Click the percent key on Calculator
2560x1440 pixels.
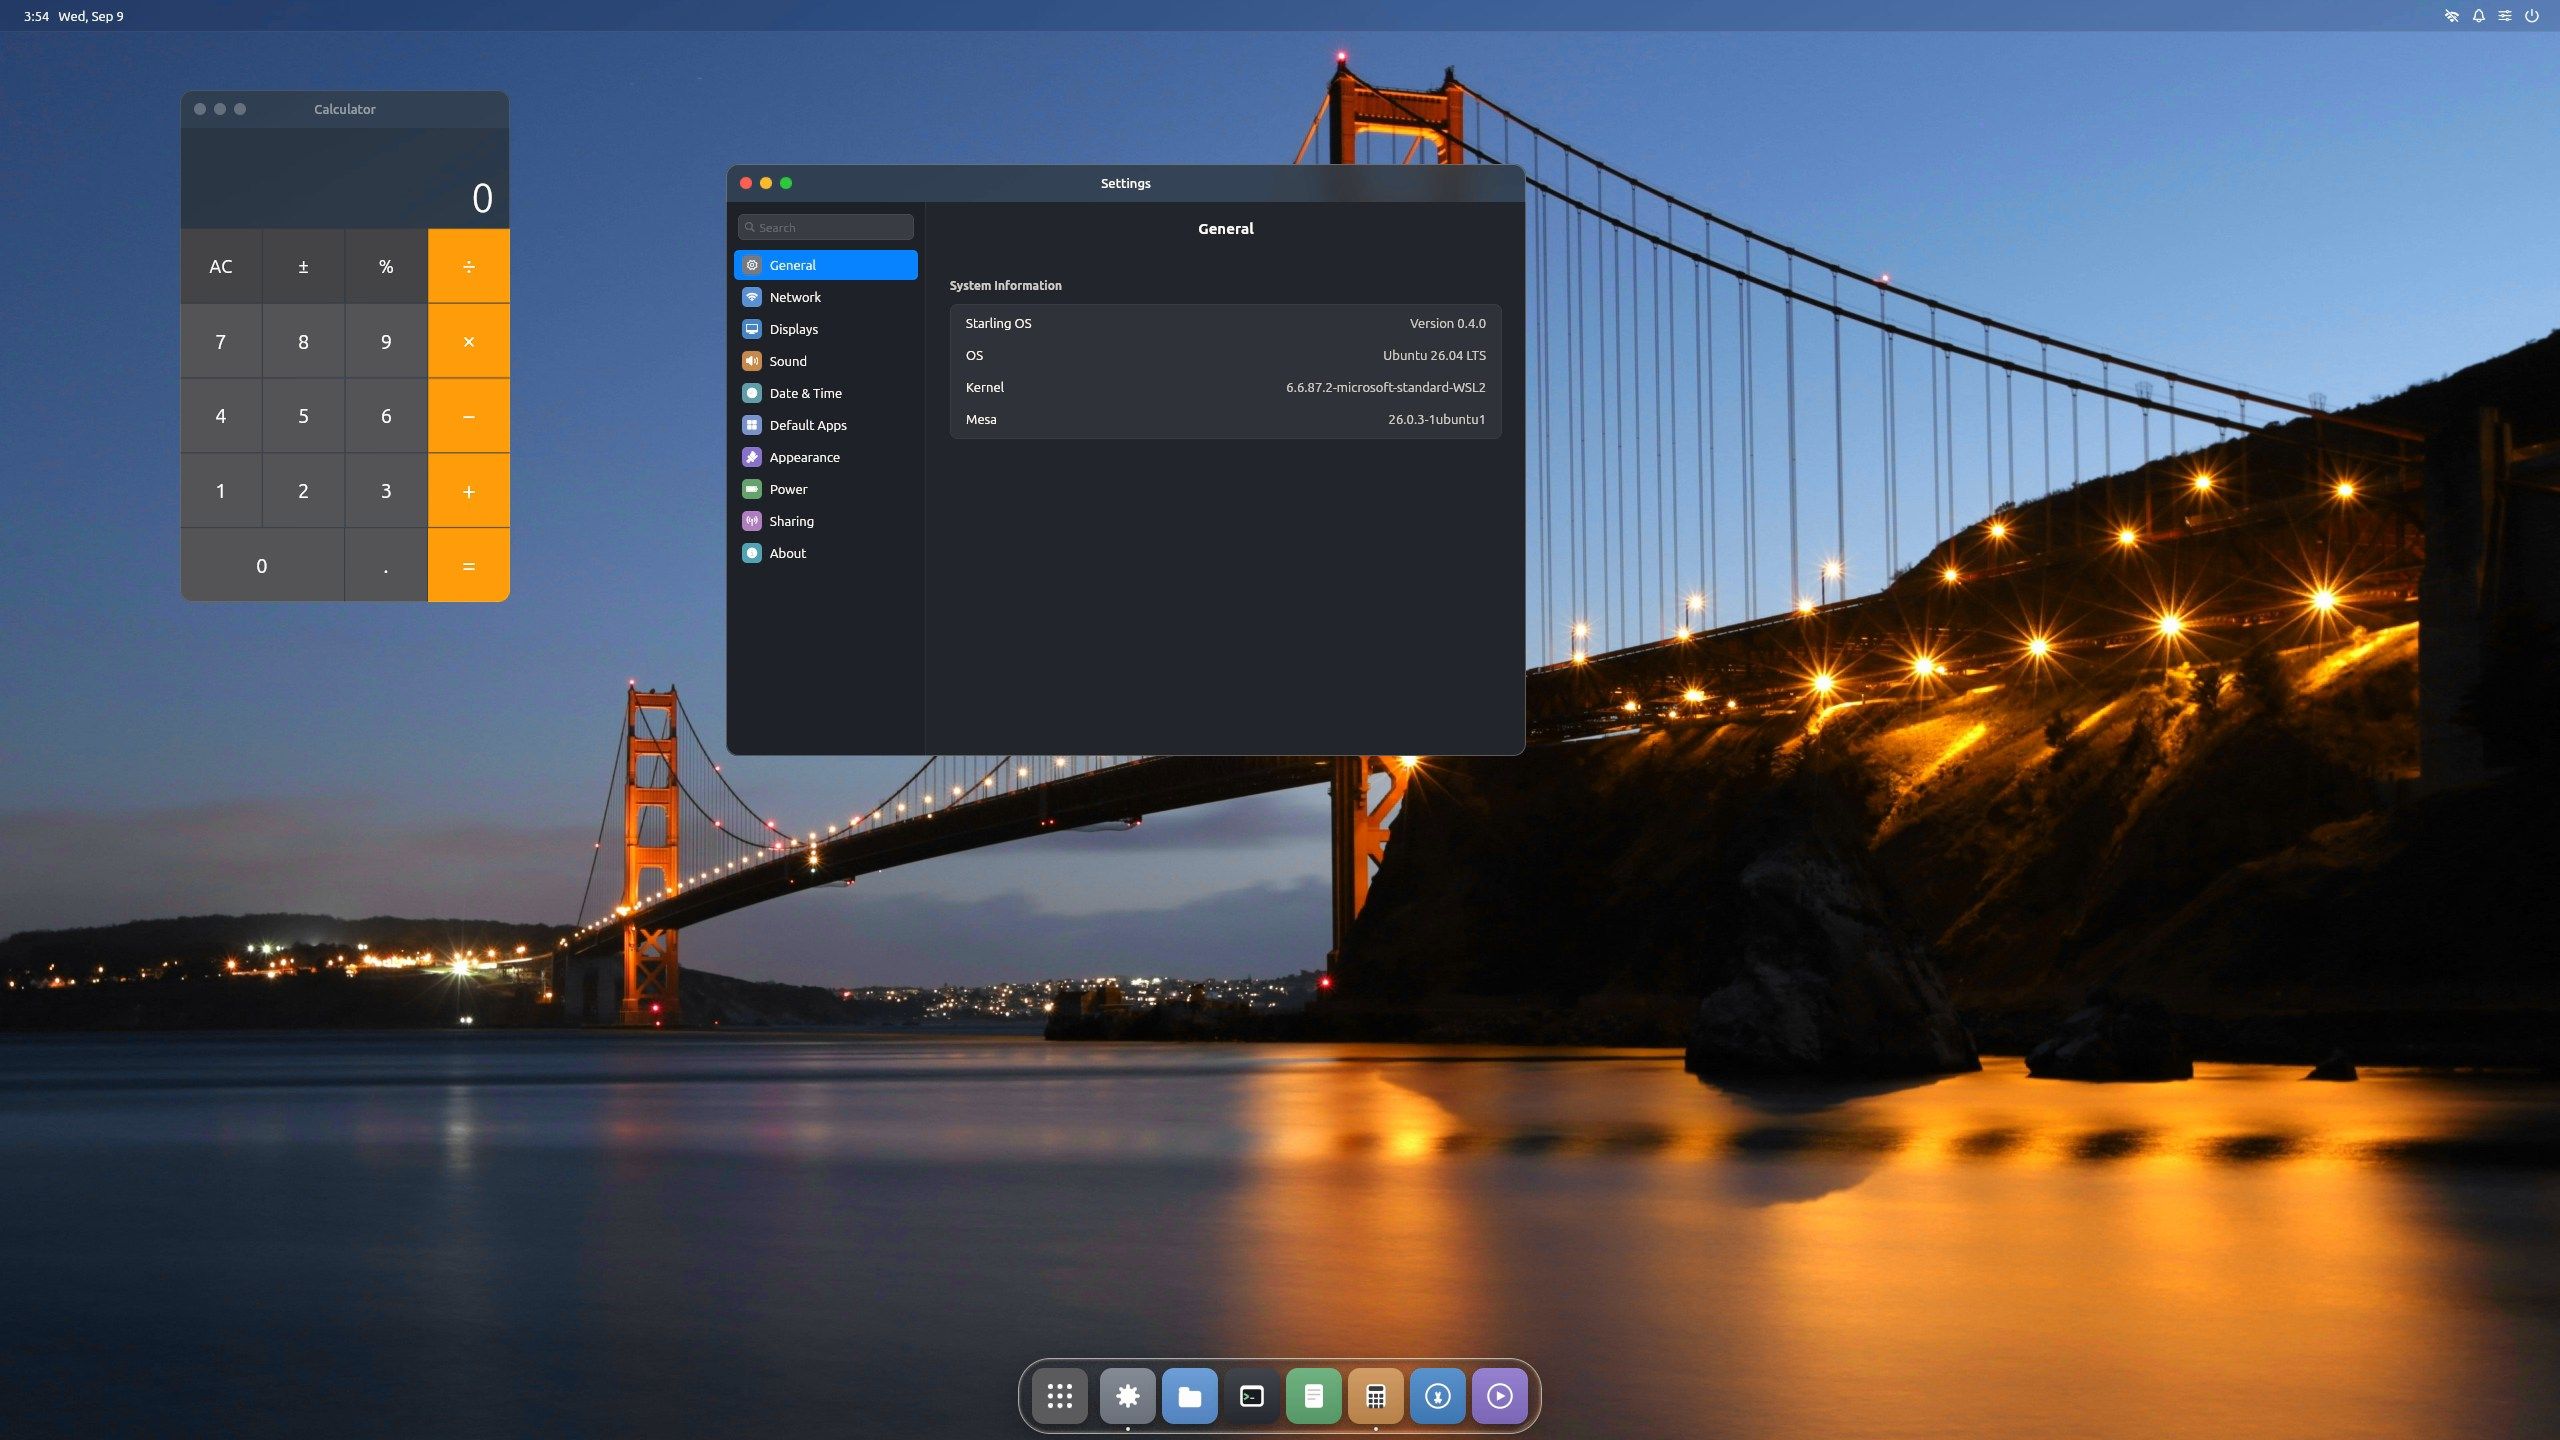click(386, 266)
